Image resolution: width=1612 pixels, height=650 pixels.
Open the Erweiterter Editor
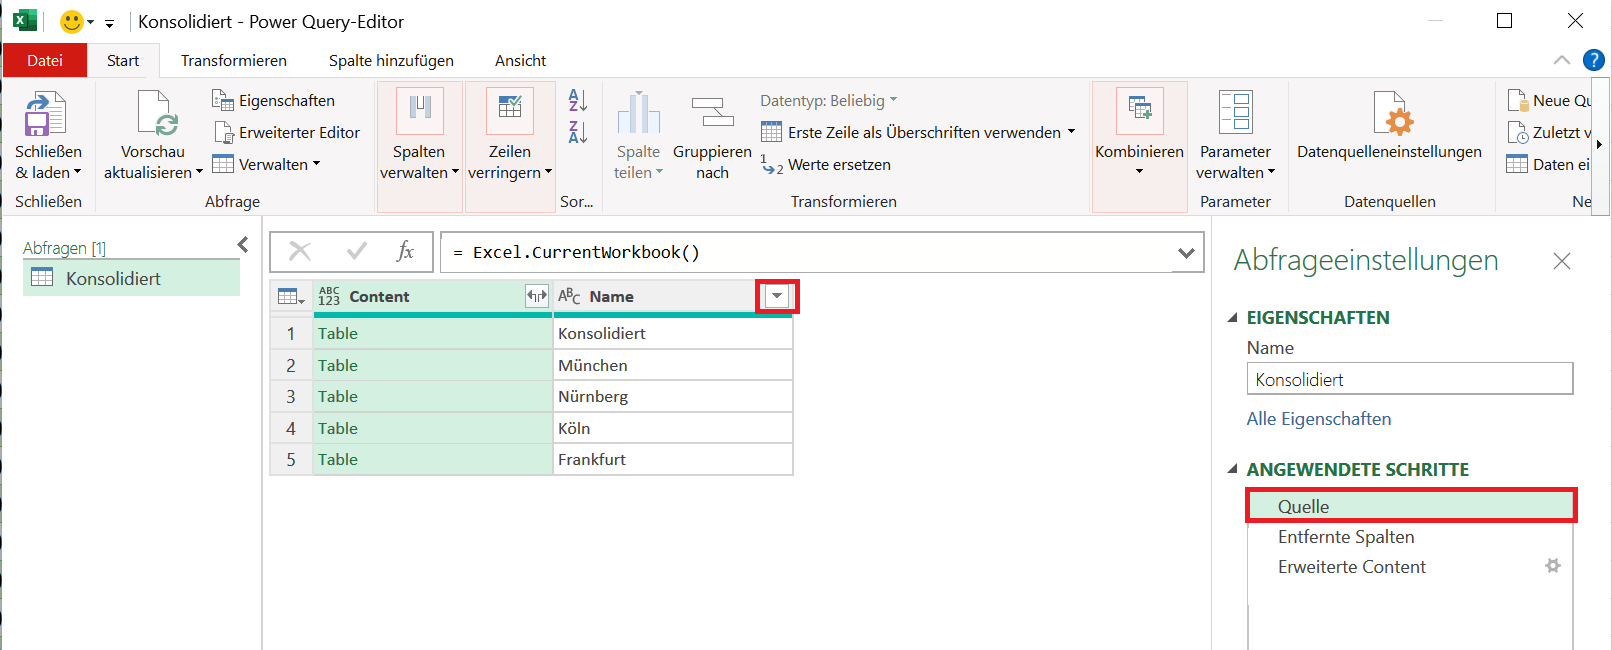(286, 132)
